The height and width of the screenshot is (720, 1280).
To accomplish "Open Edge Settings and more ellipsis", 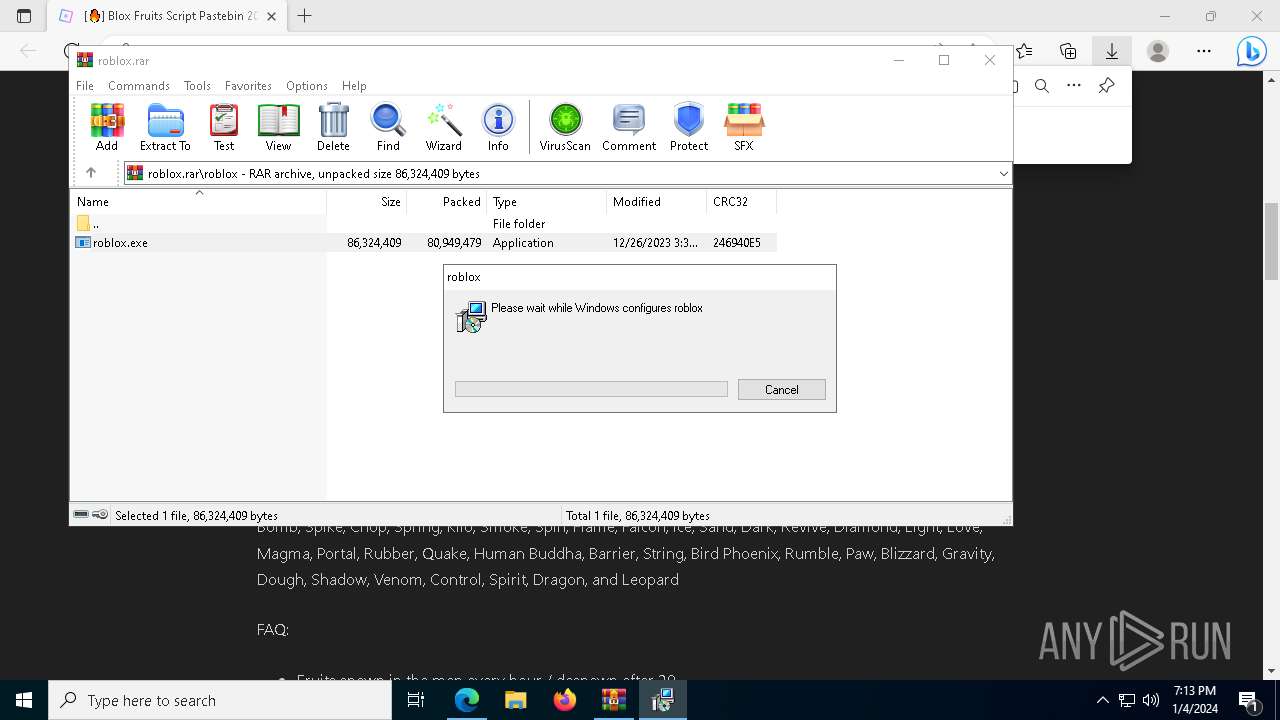I will click(1204, 51).
